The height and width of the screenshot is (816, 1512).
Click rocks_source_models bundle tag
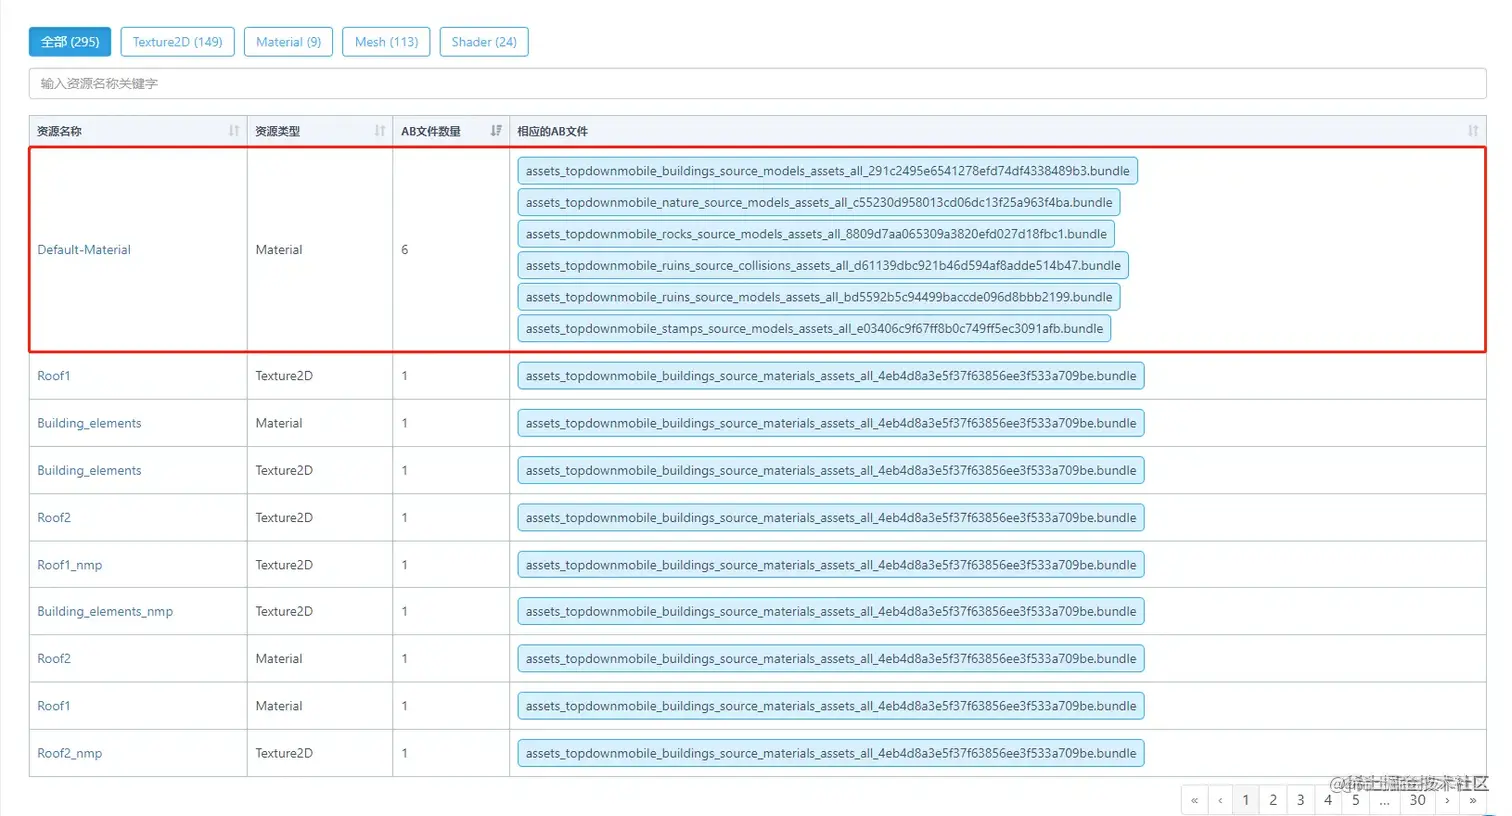coord(816,234)
